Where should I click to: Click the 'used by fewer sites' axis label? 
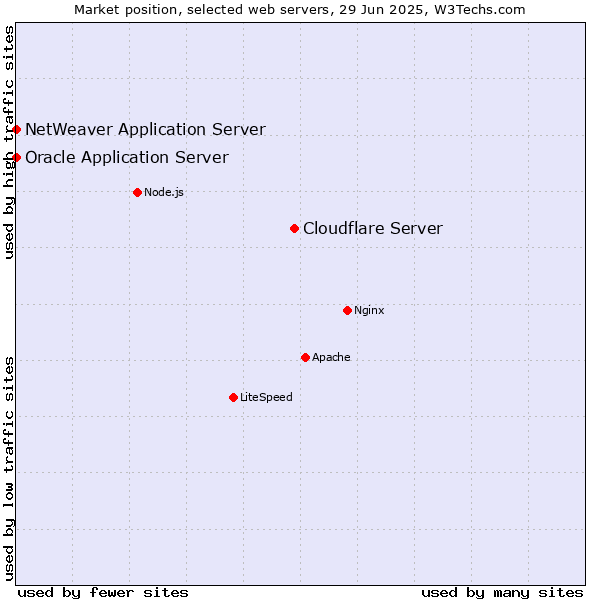(103, 593)
